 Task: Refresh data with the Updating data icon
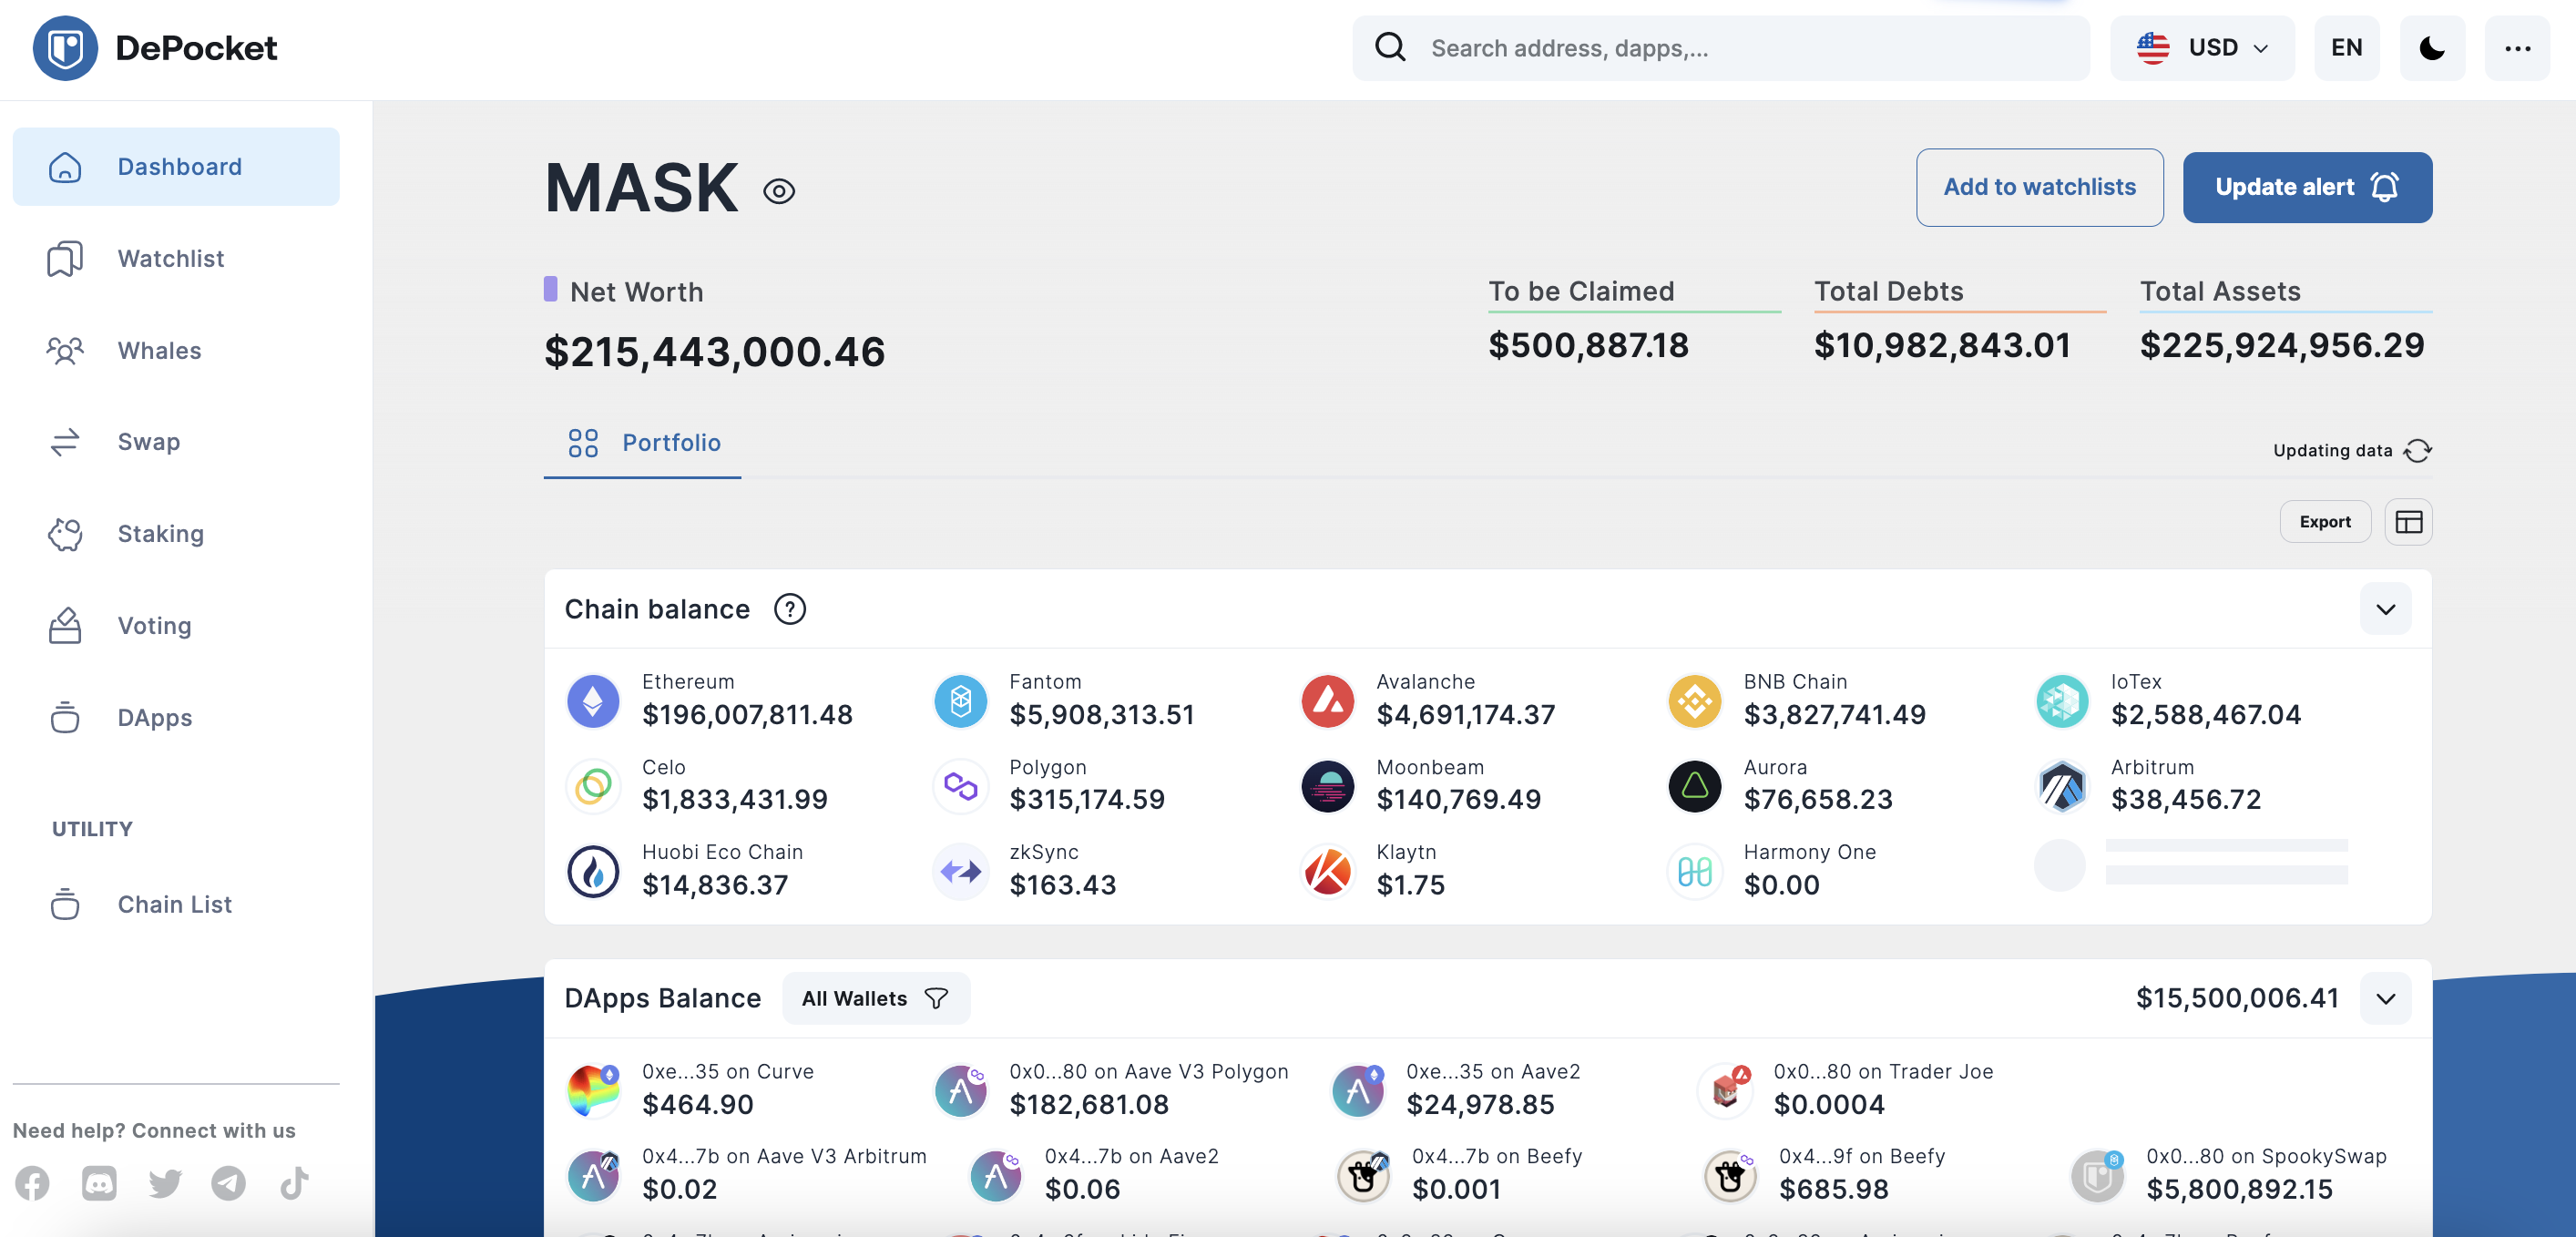[x=2418, y=451]
